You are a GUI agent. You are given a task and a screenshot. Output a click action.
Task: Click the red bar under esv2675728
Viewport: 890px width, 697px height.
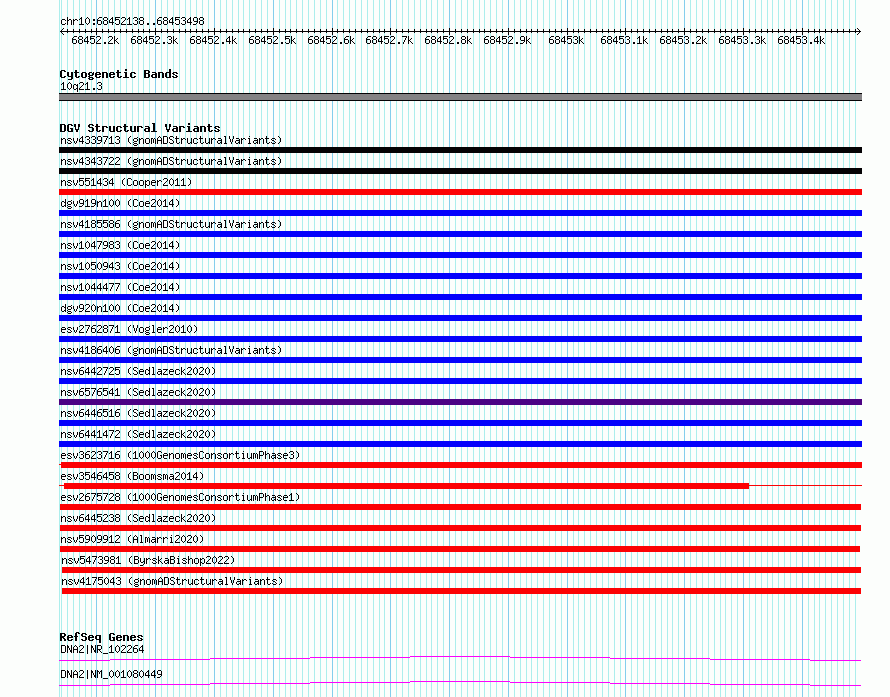tap(461, 507)
